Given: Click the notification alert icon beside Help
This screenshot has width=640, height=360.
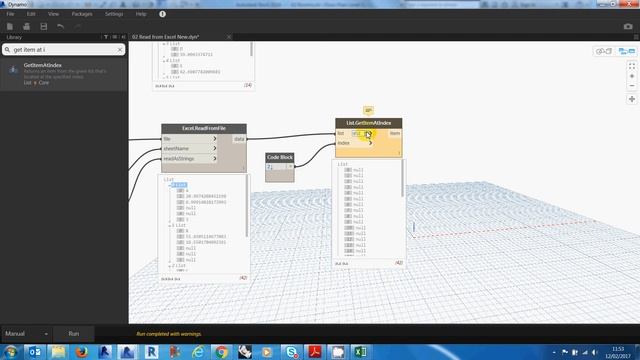Looking at the screenshot, I should click(x=162, y=14).
